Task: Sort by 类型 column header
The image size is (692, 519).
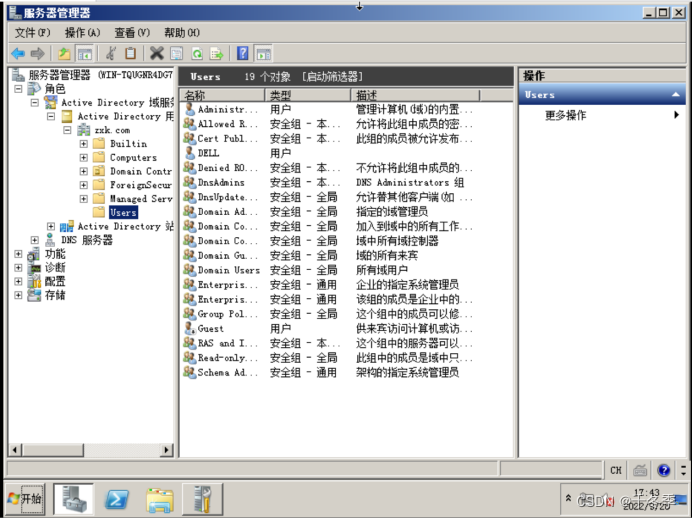Action: (x=308, y=95)
